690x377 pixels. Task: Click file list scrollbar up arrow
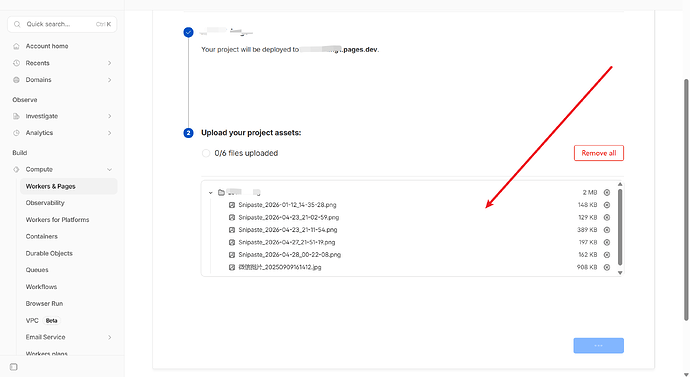(x=620, y=184)
